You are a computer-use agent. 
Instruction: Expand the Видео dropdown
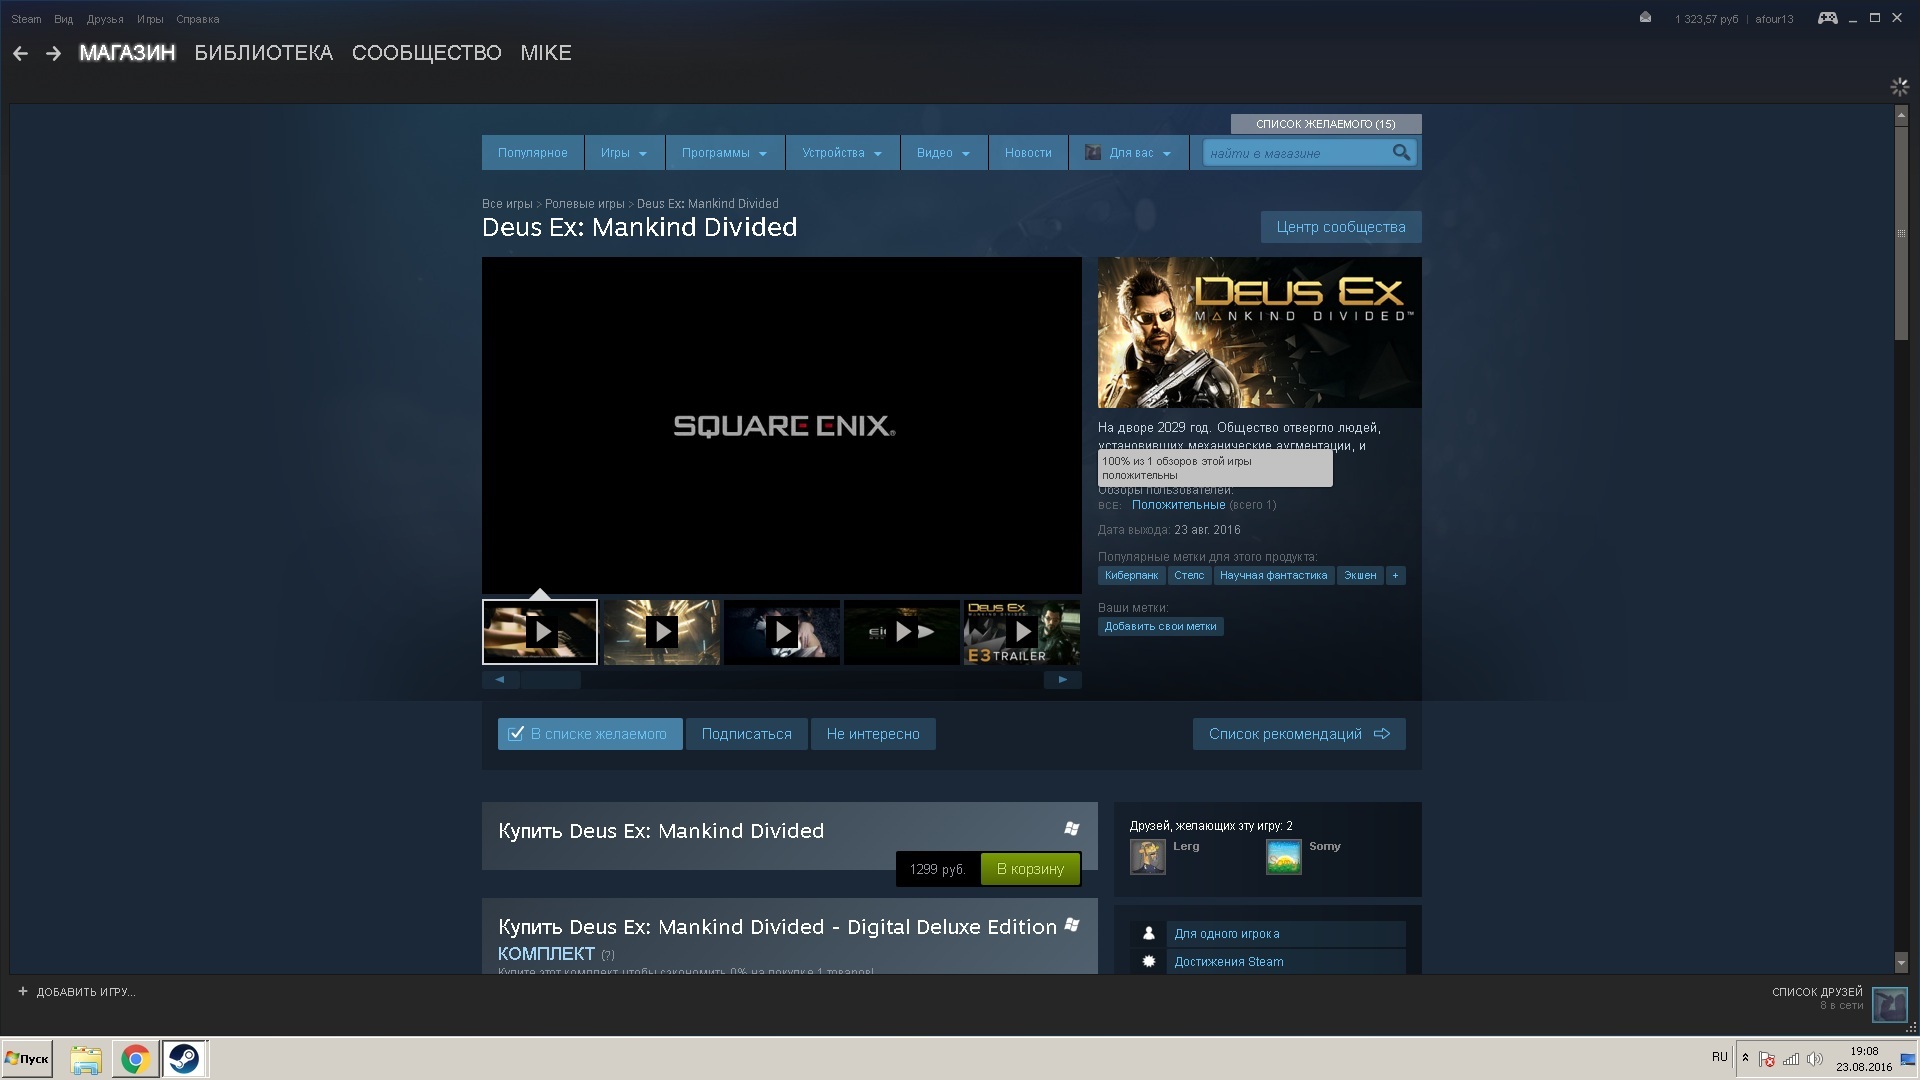pos(944,153)
